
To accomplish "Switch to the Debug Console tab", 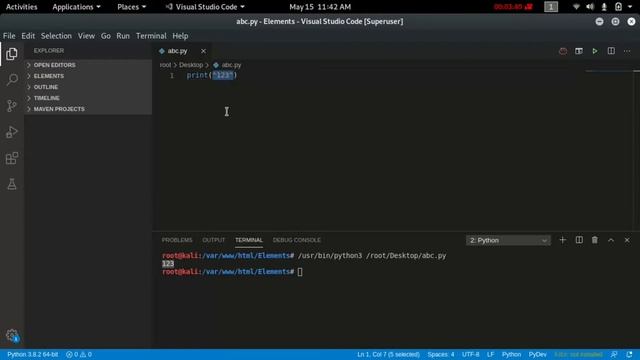I will click(x=297, y=240).
